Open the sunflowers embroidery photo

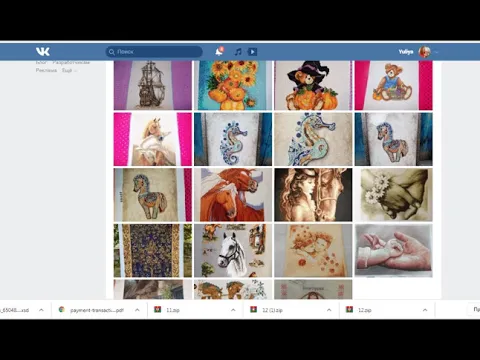pyautogui.click(x=233, y=85)
